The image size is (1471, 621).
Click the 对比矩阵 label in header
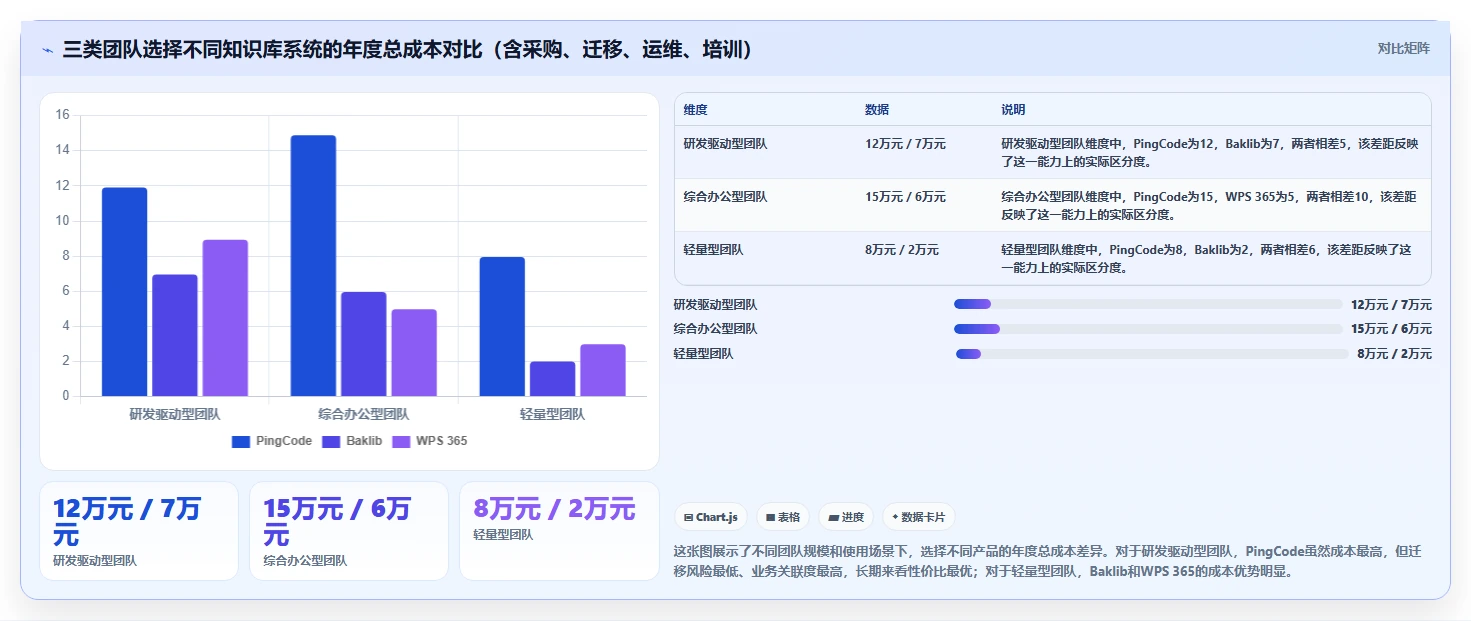pyautogui.click(x=1404, y=49)
